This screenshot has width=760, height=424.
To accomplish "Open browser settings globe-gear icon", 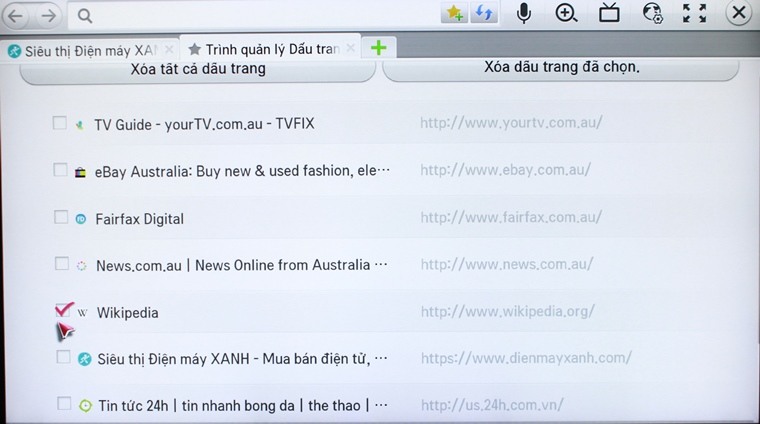I will (652, 13).
